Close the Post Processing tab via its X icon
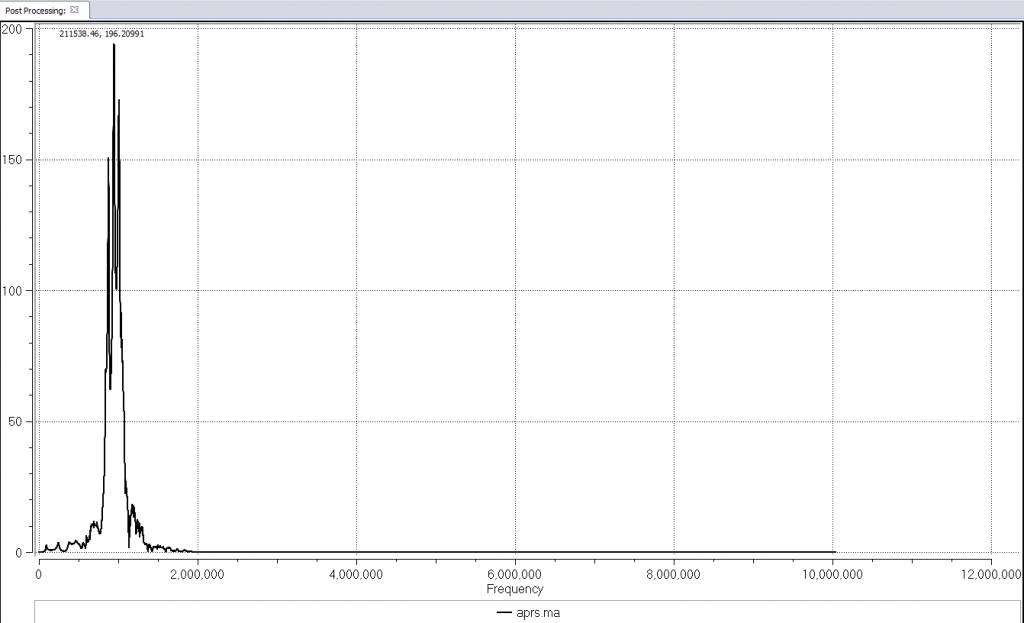Image resolution: width=1024 pixels, height=623 pixels. coord(74,9)
